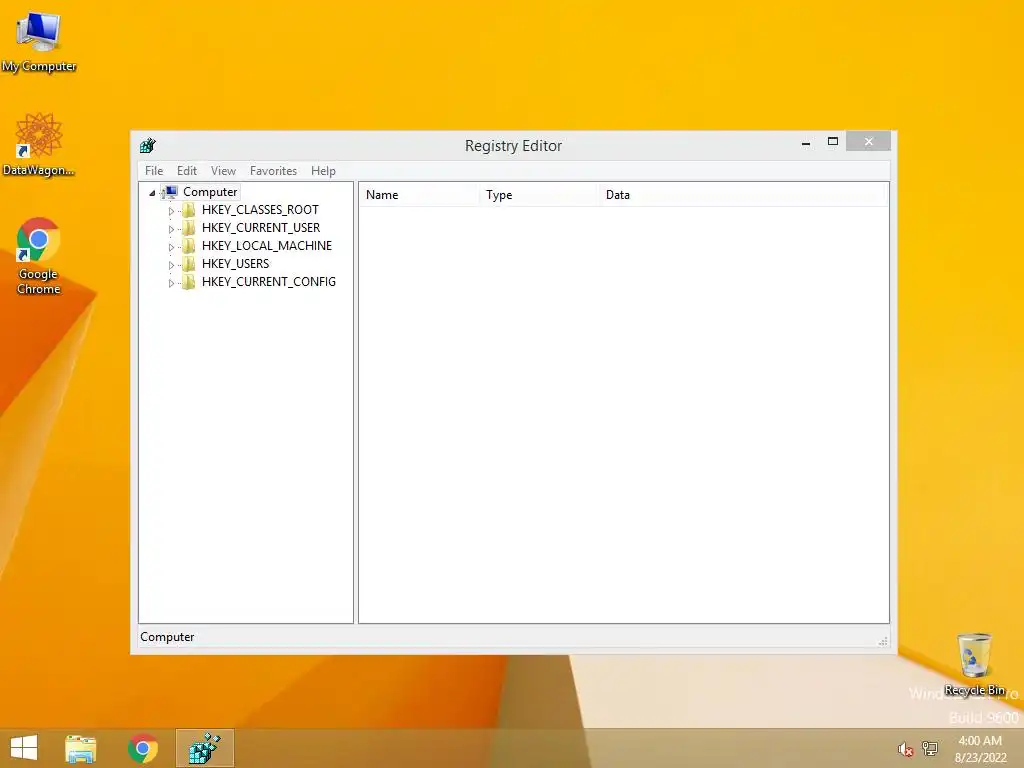The image size is (1024, 768).
Task: Maximize the Registry Editor window
Action: [x=833, y=141]
